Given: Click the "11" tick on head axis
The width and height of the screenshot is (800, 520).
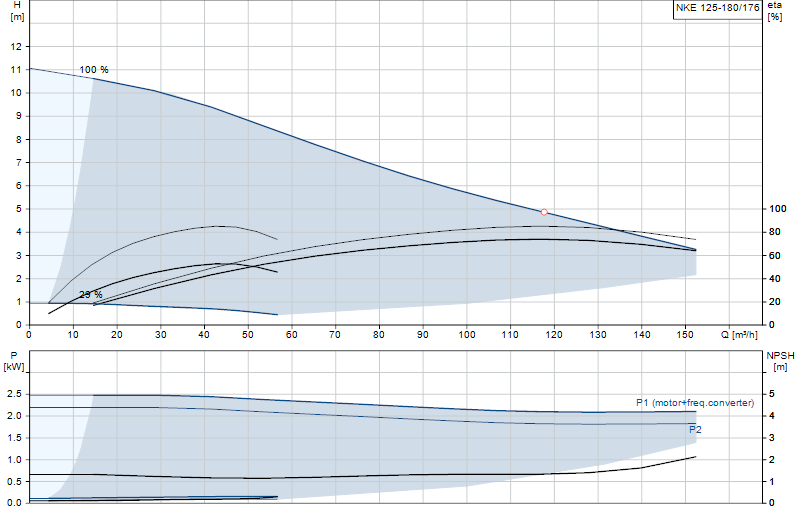Looking at the screenshot, I should [x=16, y=69].
